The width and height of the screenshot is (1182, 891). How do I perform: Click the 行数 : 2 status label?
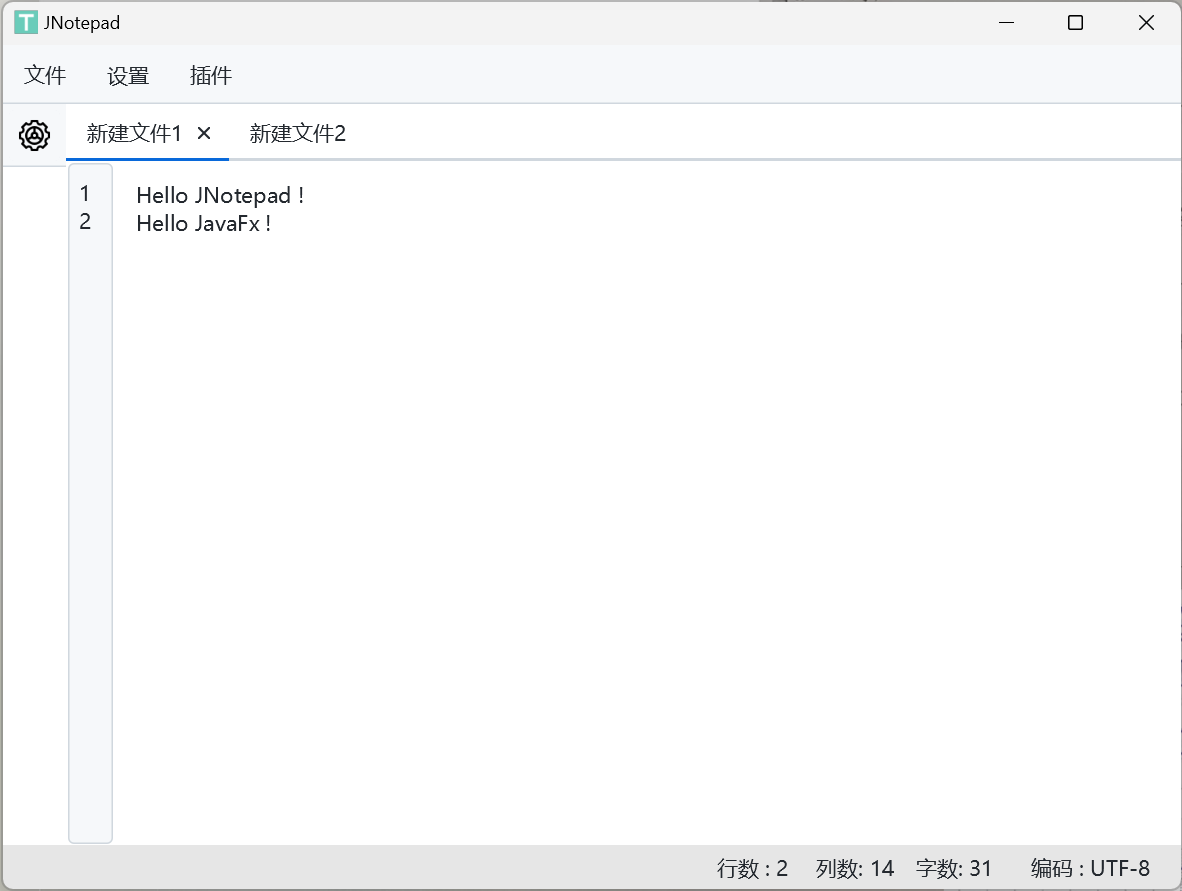752,868
